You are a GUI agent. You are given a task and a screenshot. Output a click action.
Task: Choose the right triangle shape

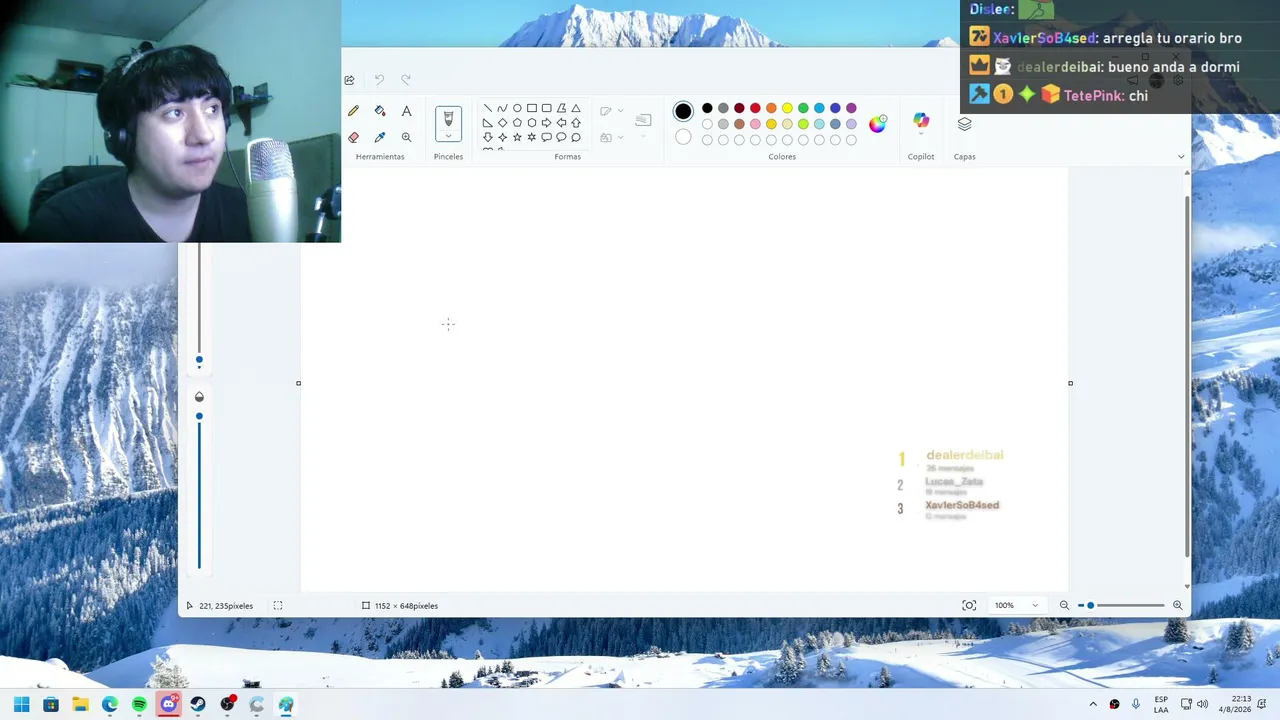487,123
